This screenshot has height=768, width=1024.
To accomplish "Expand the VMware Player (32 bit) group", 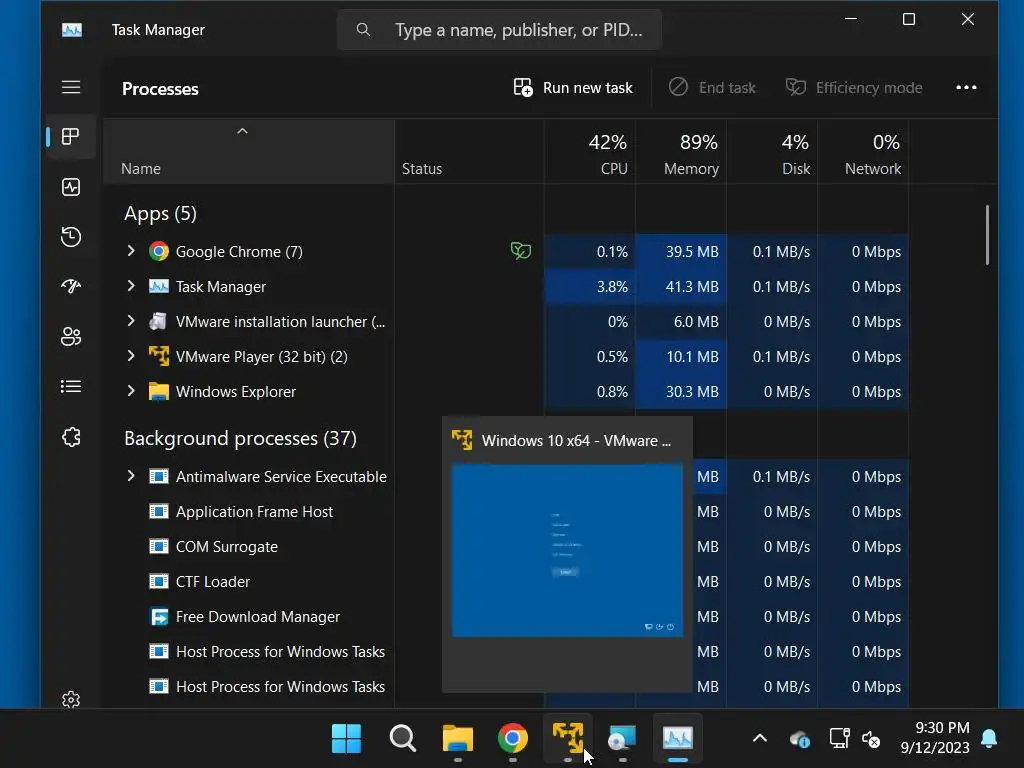I will click(x=131, y=355).
